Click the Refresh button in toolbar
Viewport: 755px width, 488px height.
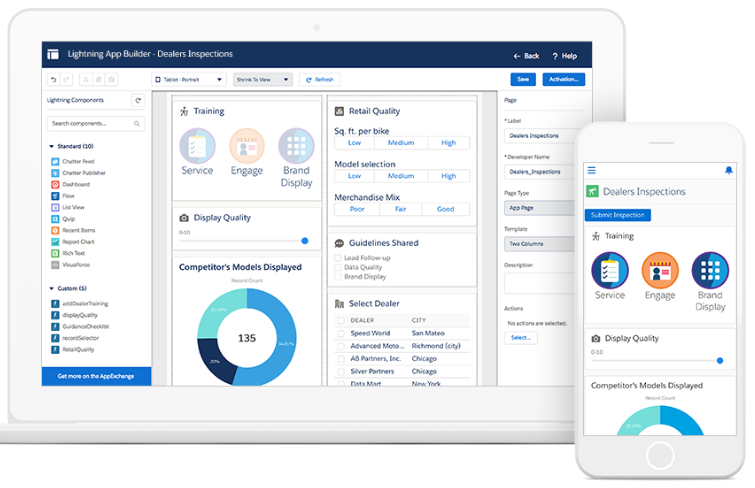click(x=320, y=79)
